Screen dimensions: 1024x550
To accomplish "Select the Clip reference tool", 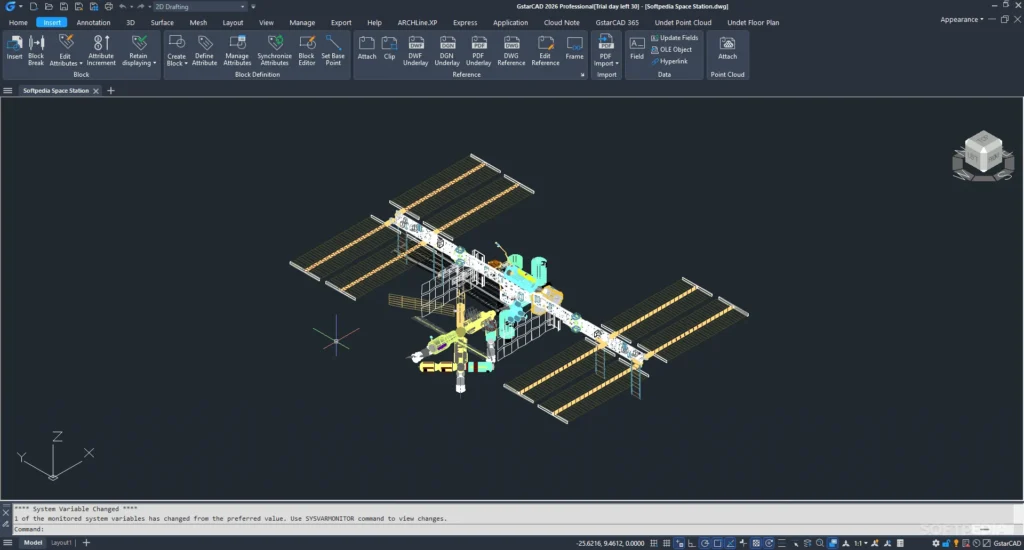I will tap(389, 49).
